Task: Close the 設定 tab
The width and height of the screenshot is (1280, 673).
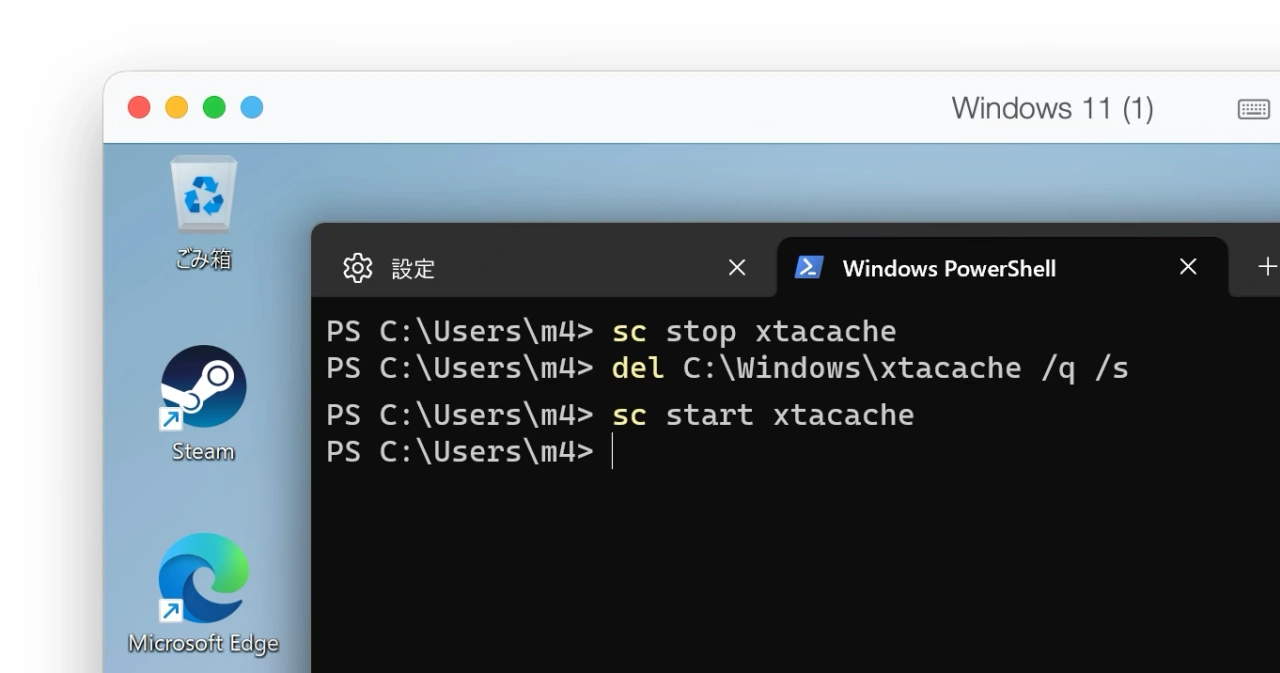Action: [737, 267]
